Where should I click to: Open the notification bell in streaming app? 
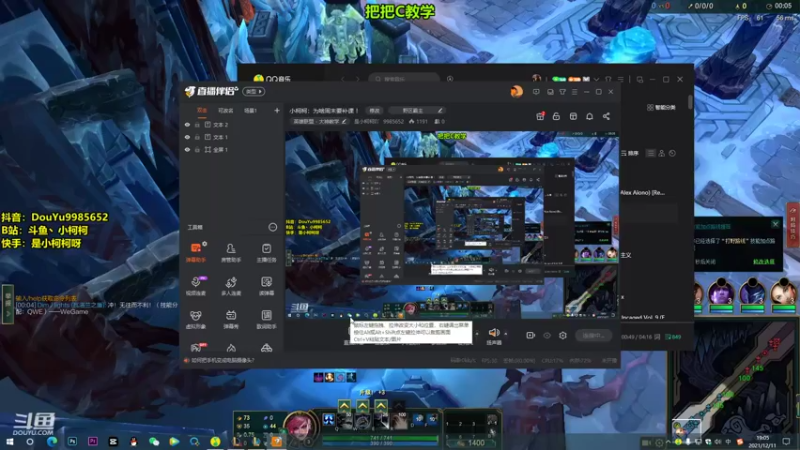[589, 116]
